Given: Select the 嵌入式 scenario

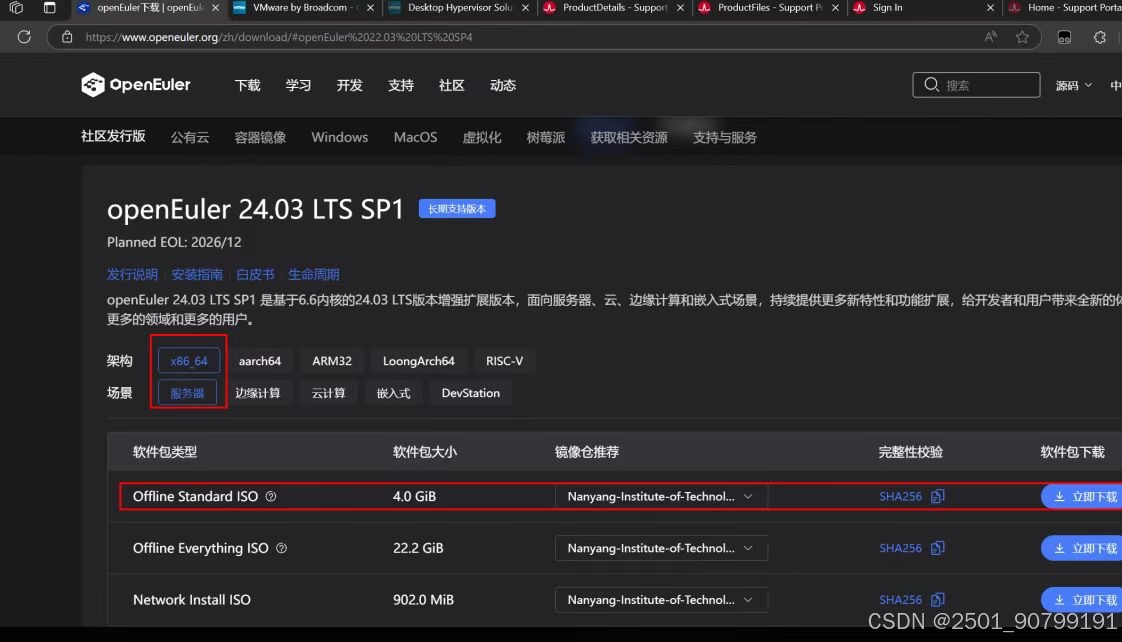Looking at the screenshot, I should (x=394, y=393).
